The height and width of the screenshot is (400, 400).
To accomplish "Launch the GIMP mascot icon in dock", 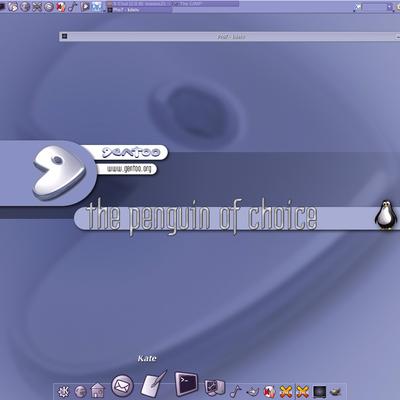I will pos(253,391).
